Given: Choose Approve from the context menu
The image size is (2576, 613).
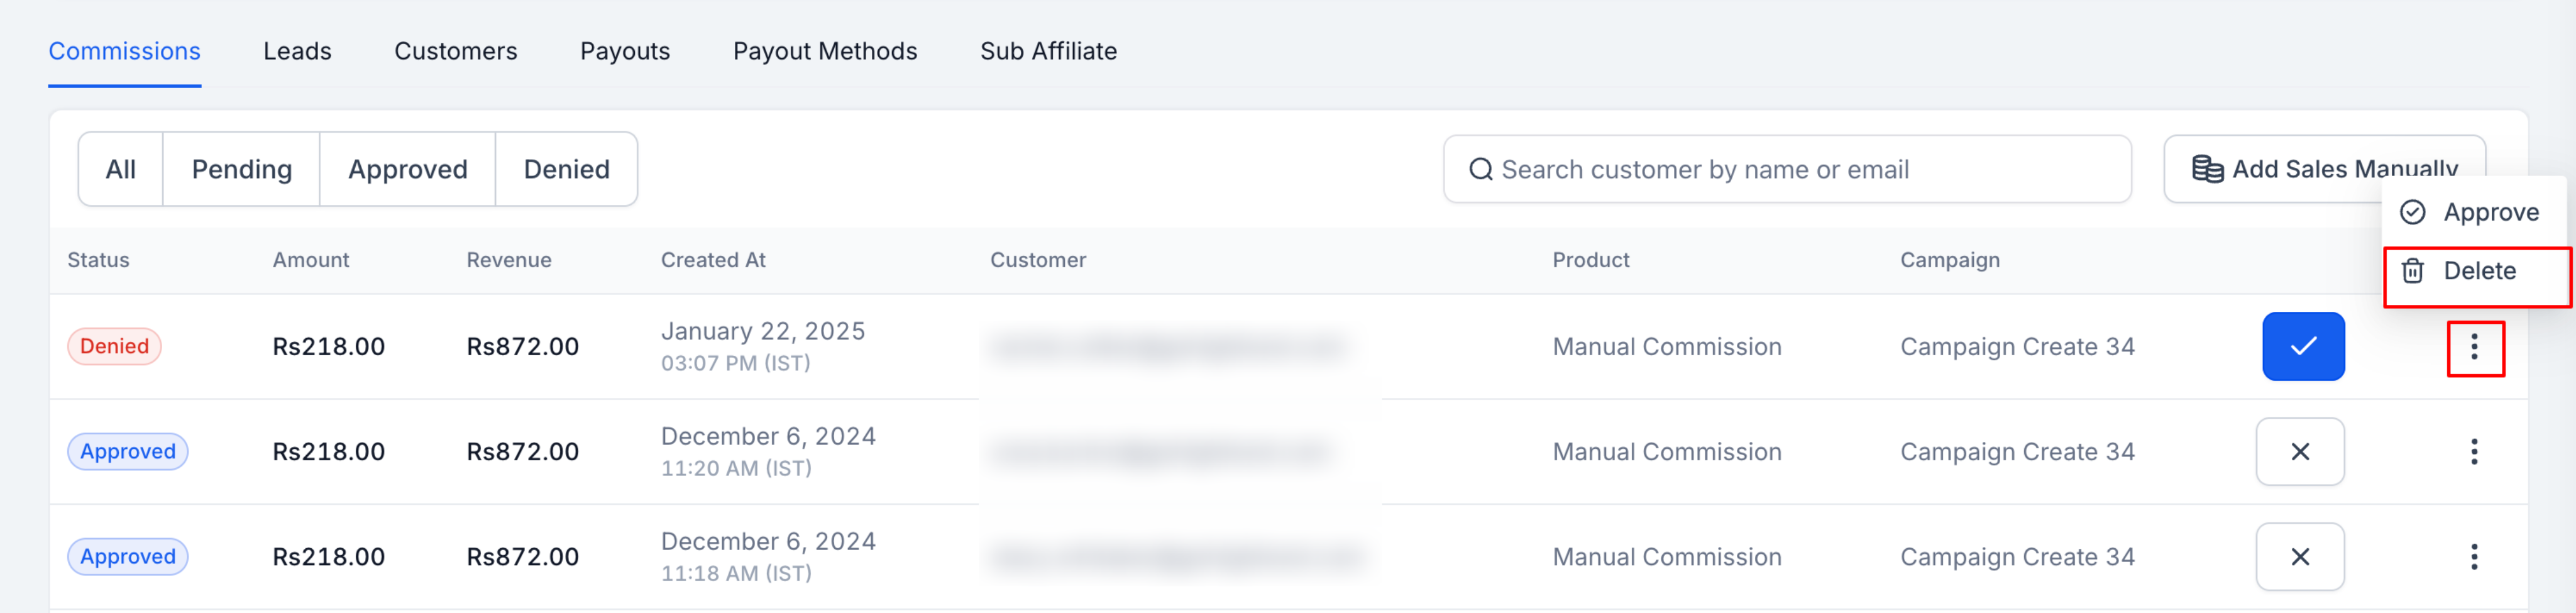Looking at the screenshot, I should [x=2489, y=212].
